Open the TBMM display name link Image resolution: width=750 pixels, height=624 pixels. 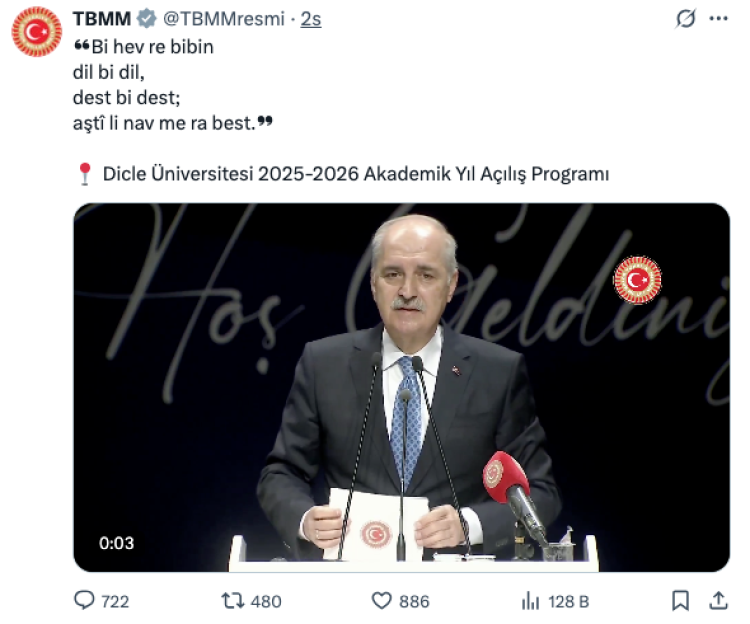(x=102, y=19)
